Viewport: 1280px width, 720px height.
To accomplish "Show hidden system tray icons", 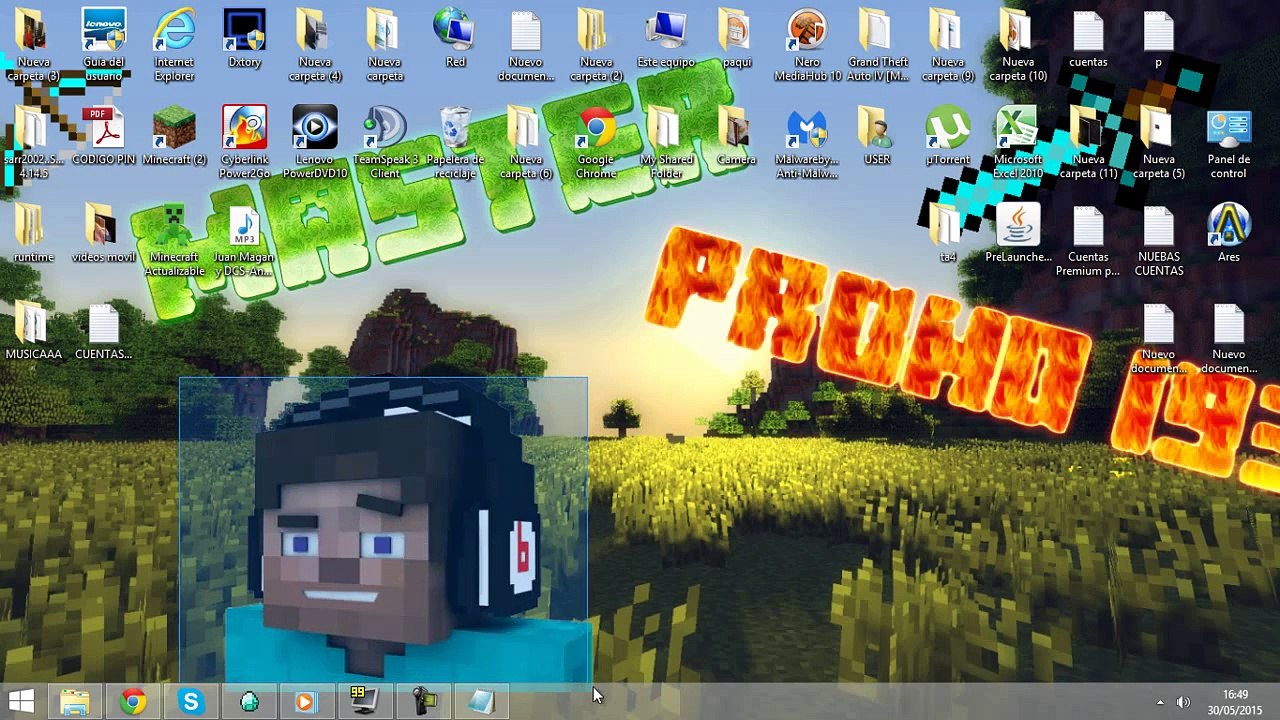I will pos(1160,702).
